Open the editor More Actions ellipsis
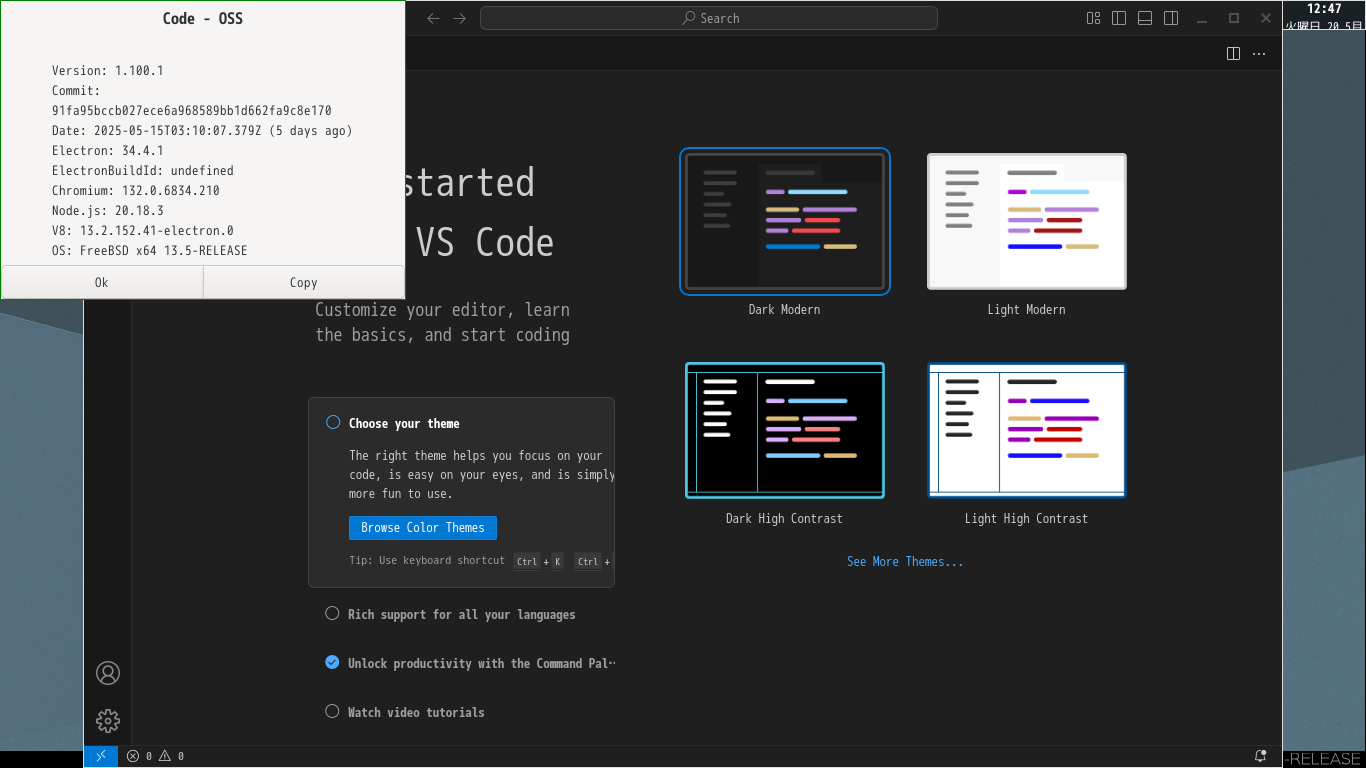 [1259, 53]
